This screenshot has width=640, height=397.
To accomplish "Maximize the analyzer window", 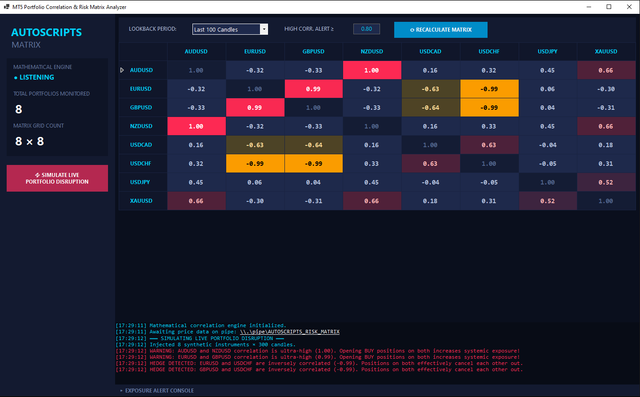I will 609,7.
